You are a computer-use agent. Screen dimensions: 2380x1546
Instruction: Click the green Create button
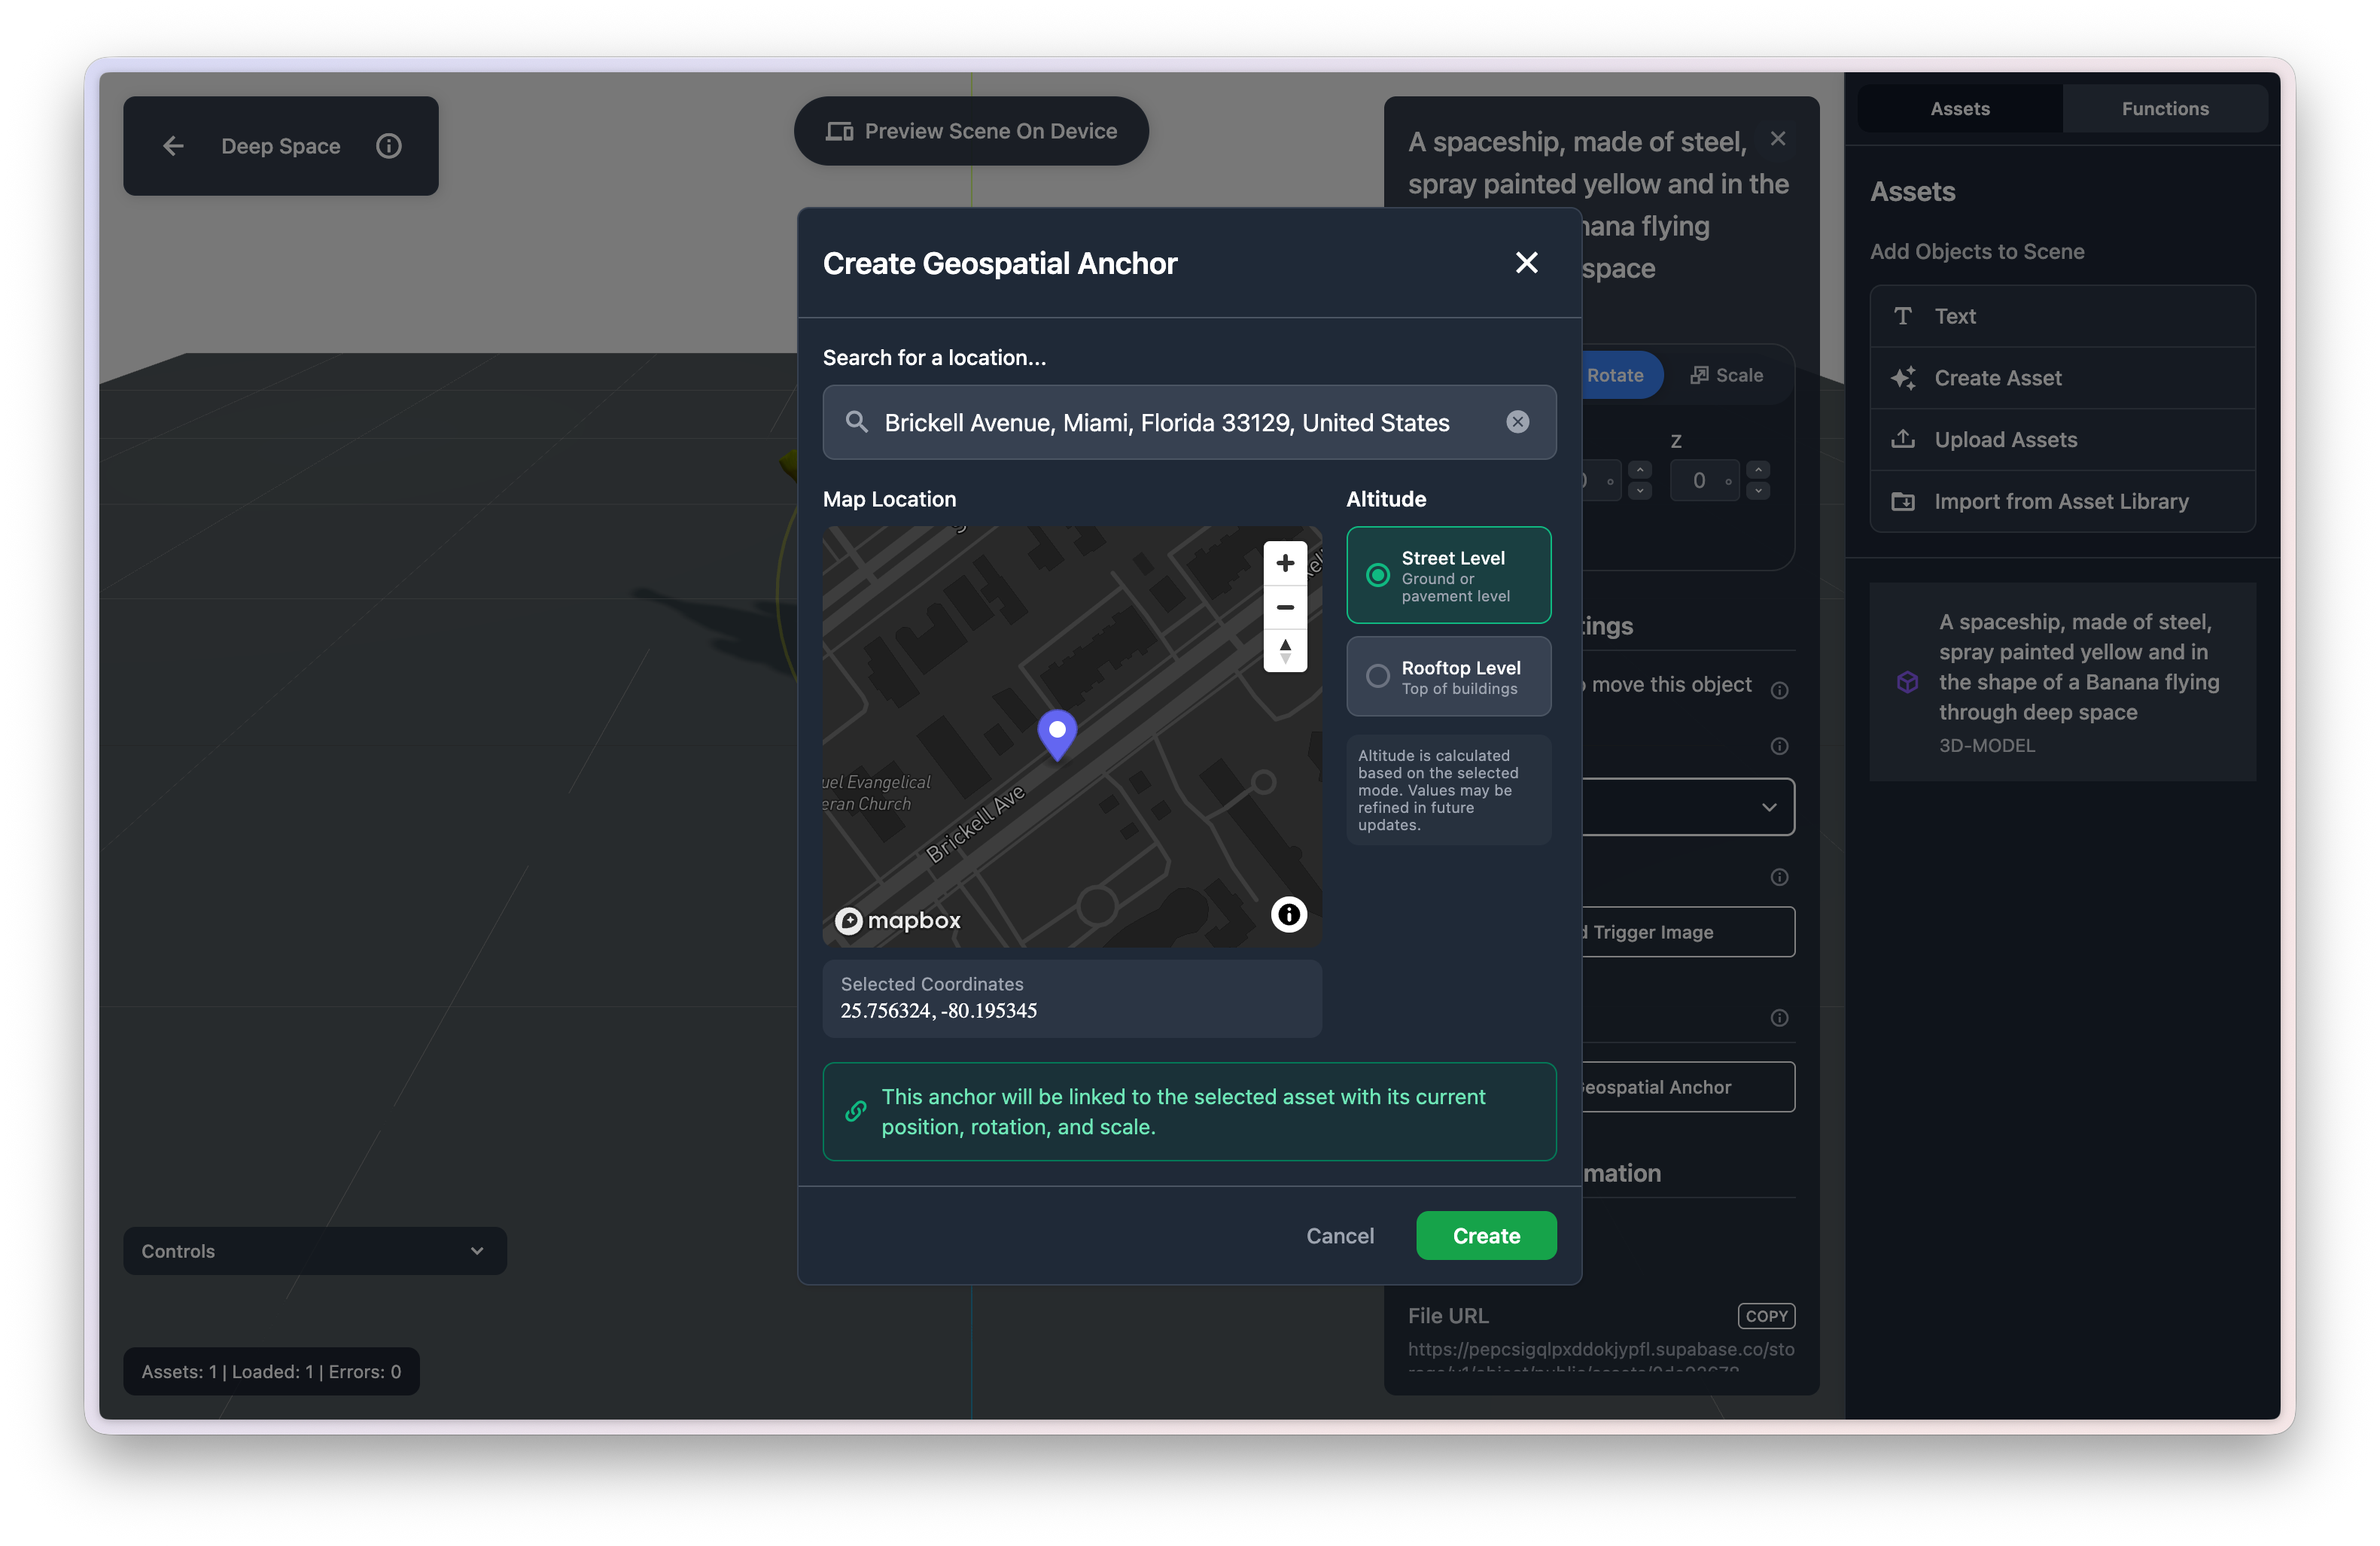(x=1486, y=1236)
